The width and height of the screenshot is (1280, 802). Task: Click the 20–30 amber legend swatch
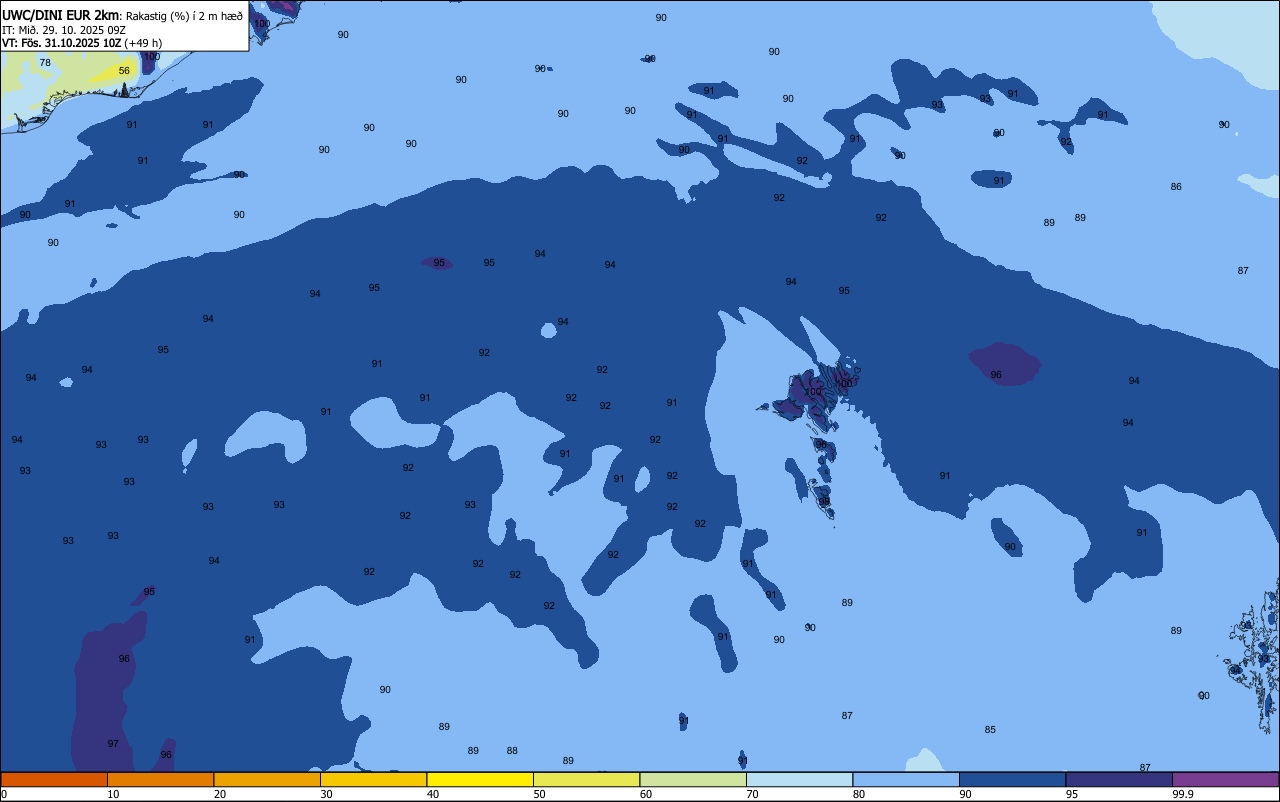click(x=267, y=779)
